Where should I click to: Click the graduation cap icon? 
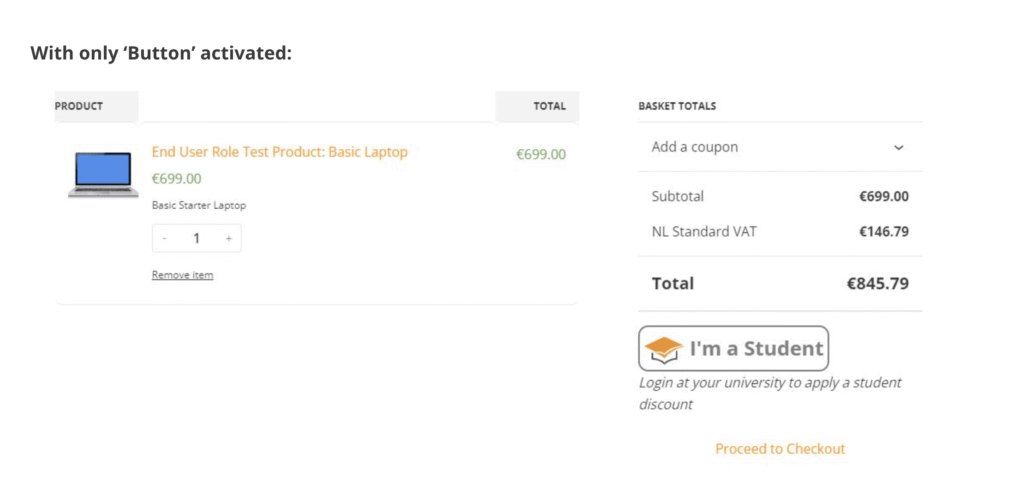[x=664, y=349]
